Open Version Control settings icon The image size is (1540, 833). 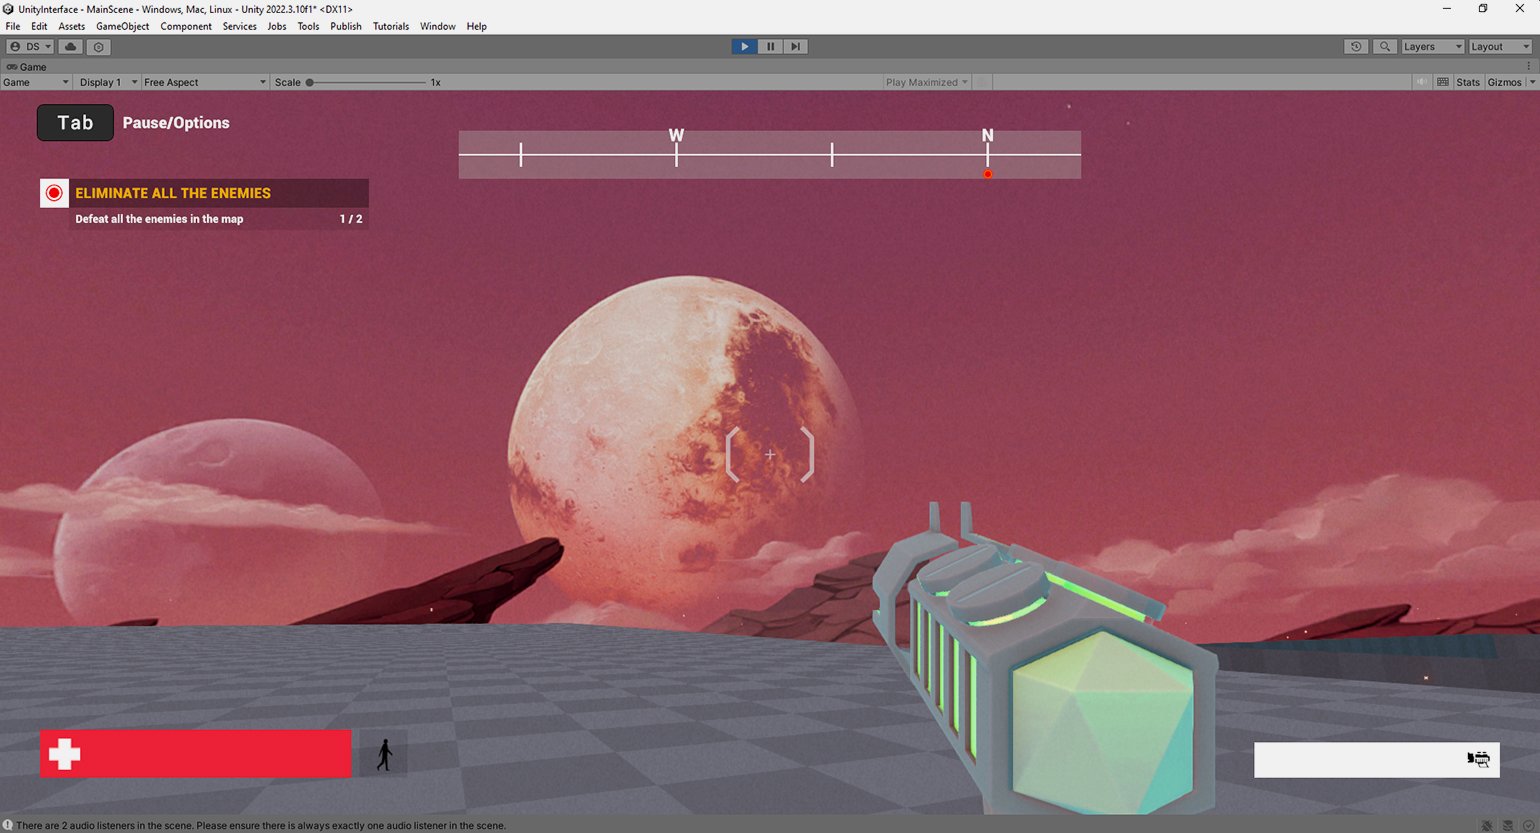[98, 47]
